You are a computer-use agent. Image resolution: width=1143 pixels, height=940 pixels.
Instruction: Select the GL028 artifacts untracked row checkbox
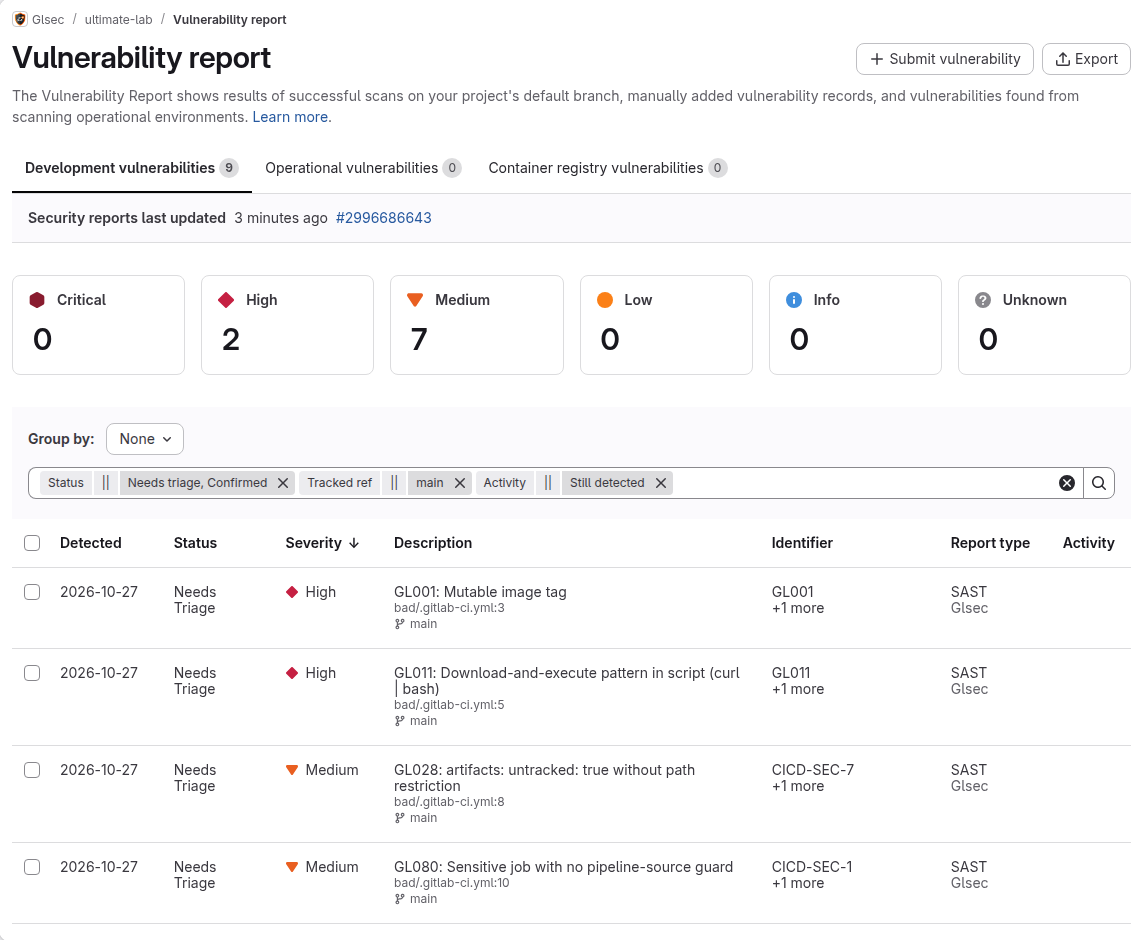click(32, 769)
